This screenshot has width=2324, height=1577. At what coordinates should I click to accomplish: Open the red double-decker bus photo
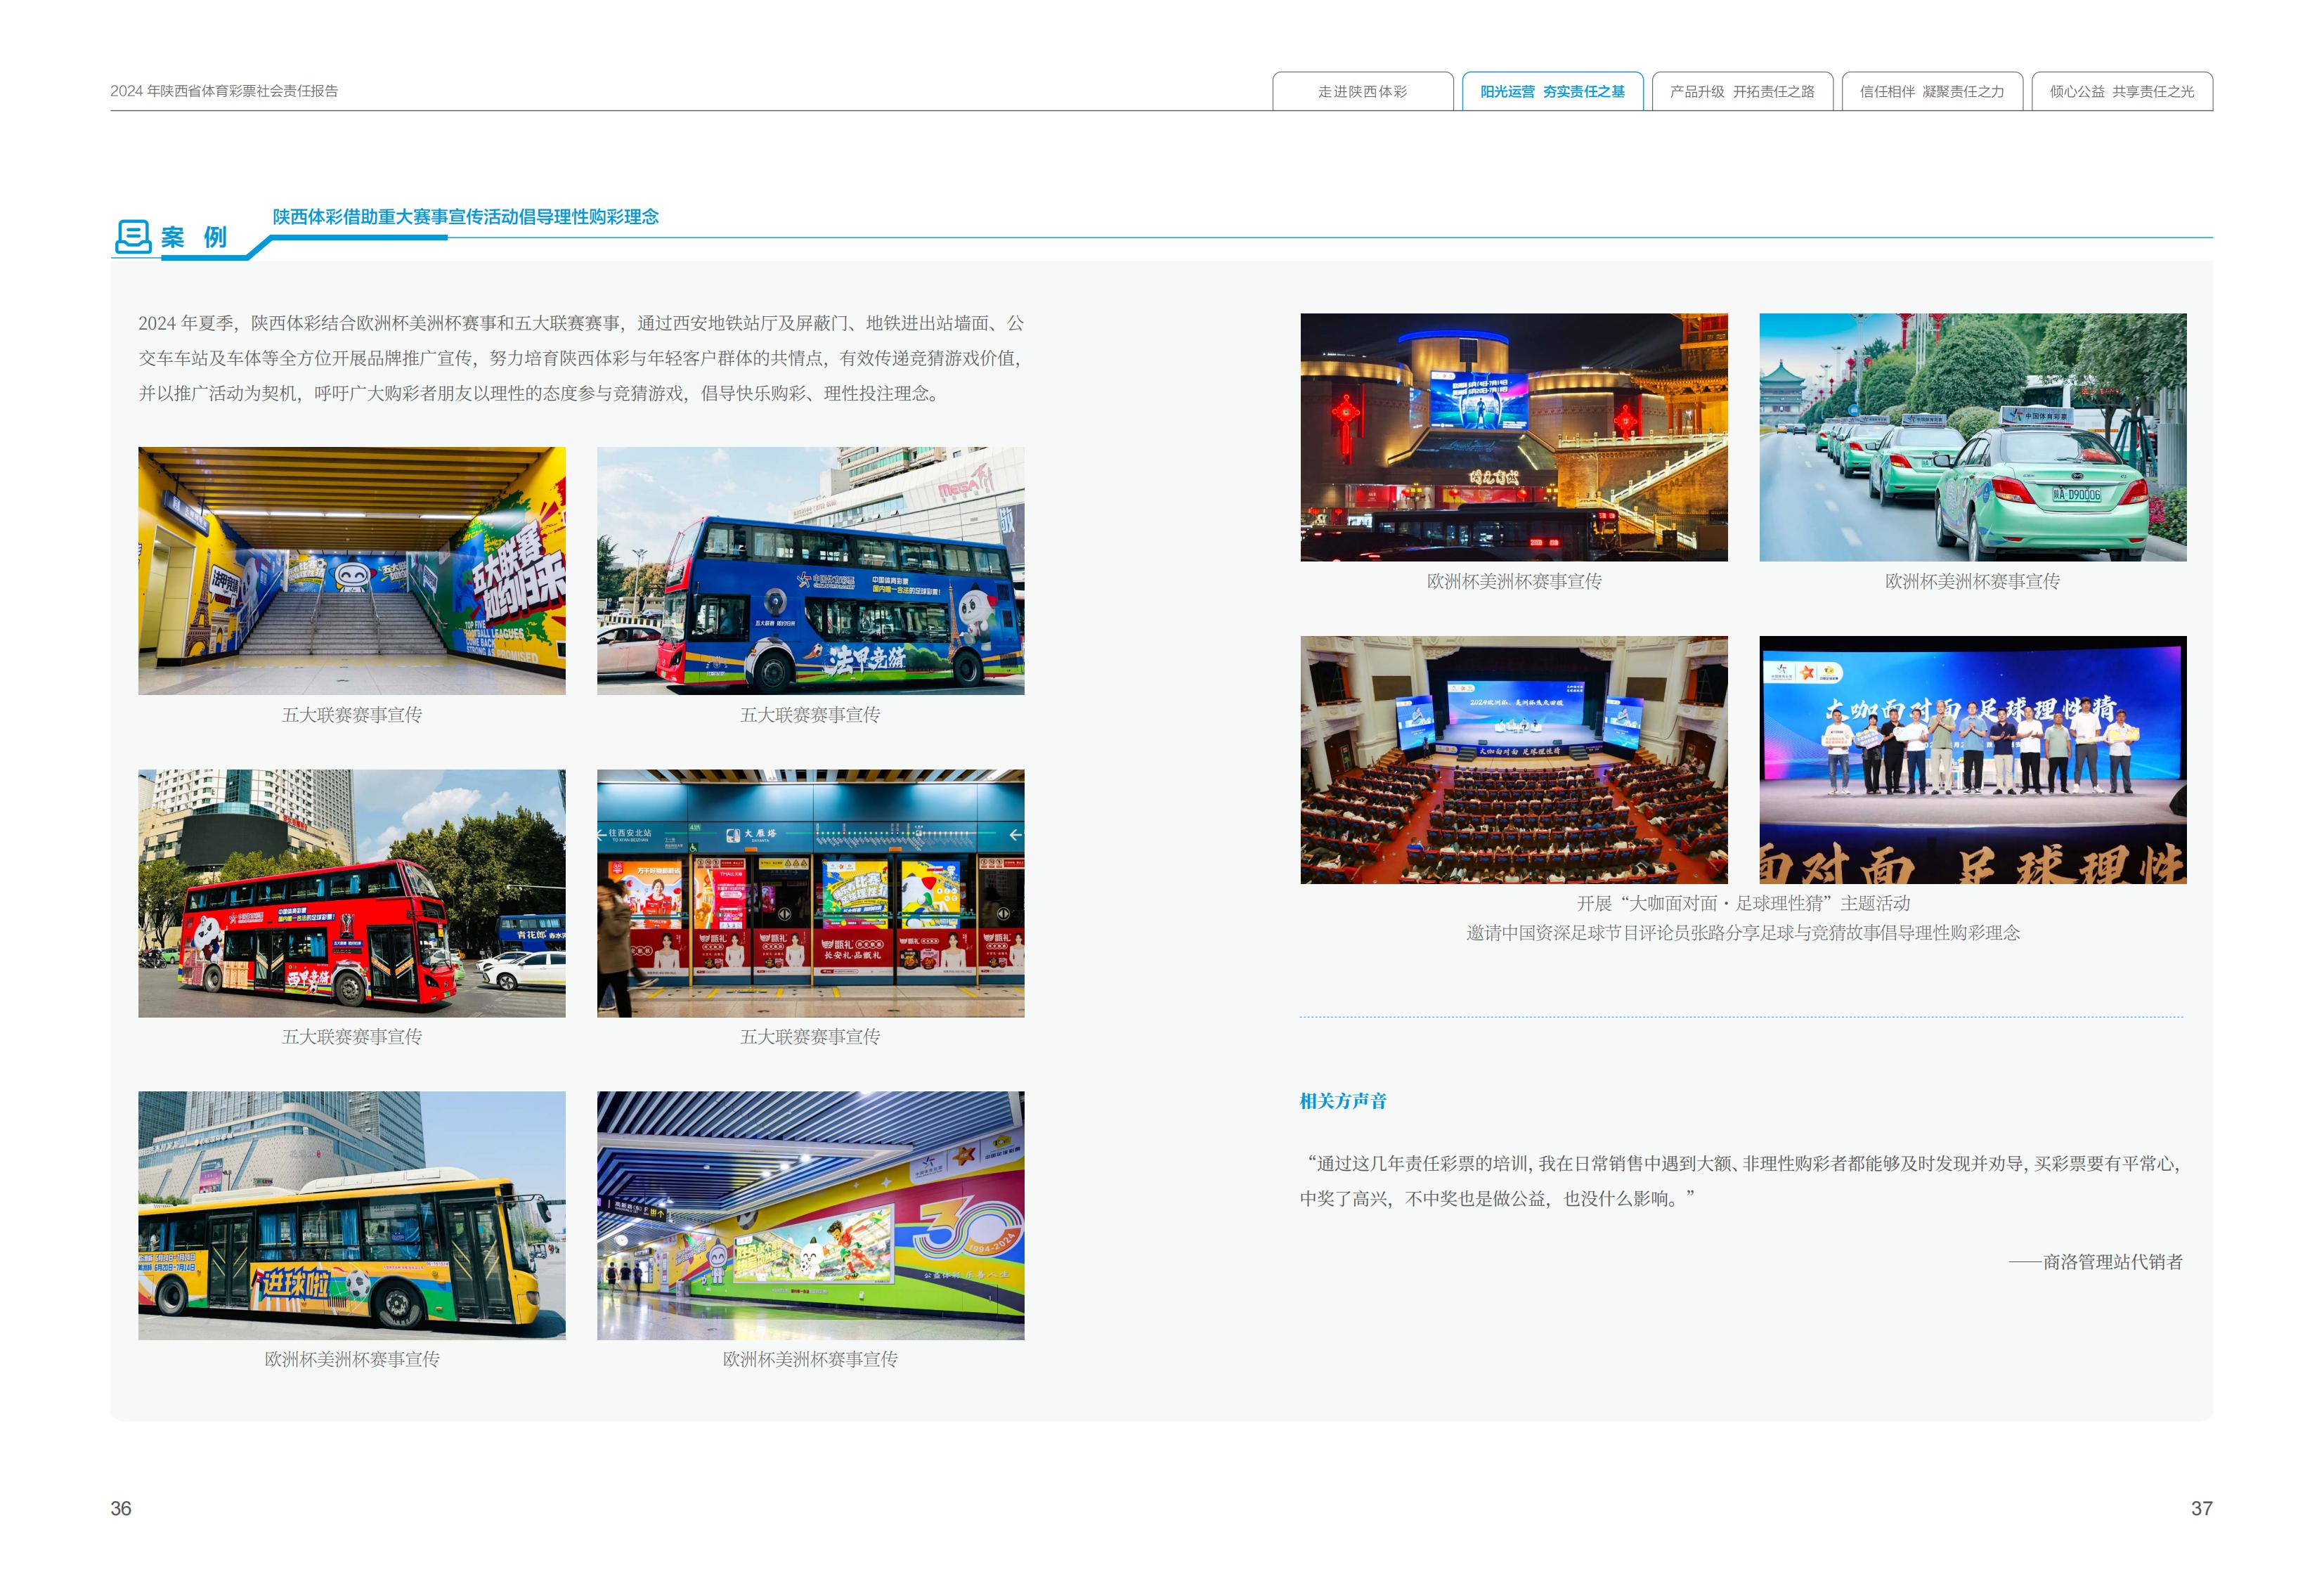click(352, 893)
